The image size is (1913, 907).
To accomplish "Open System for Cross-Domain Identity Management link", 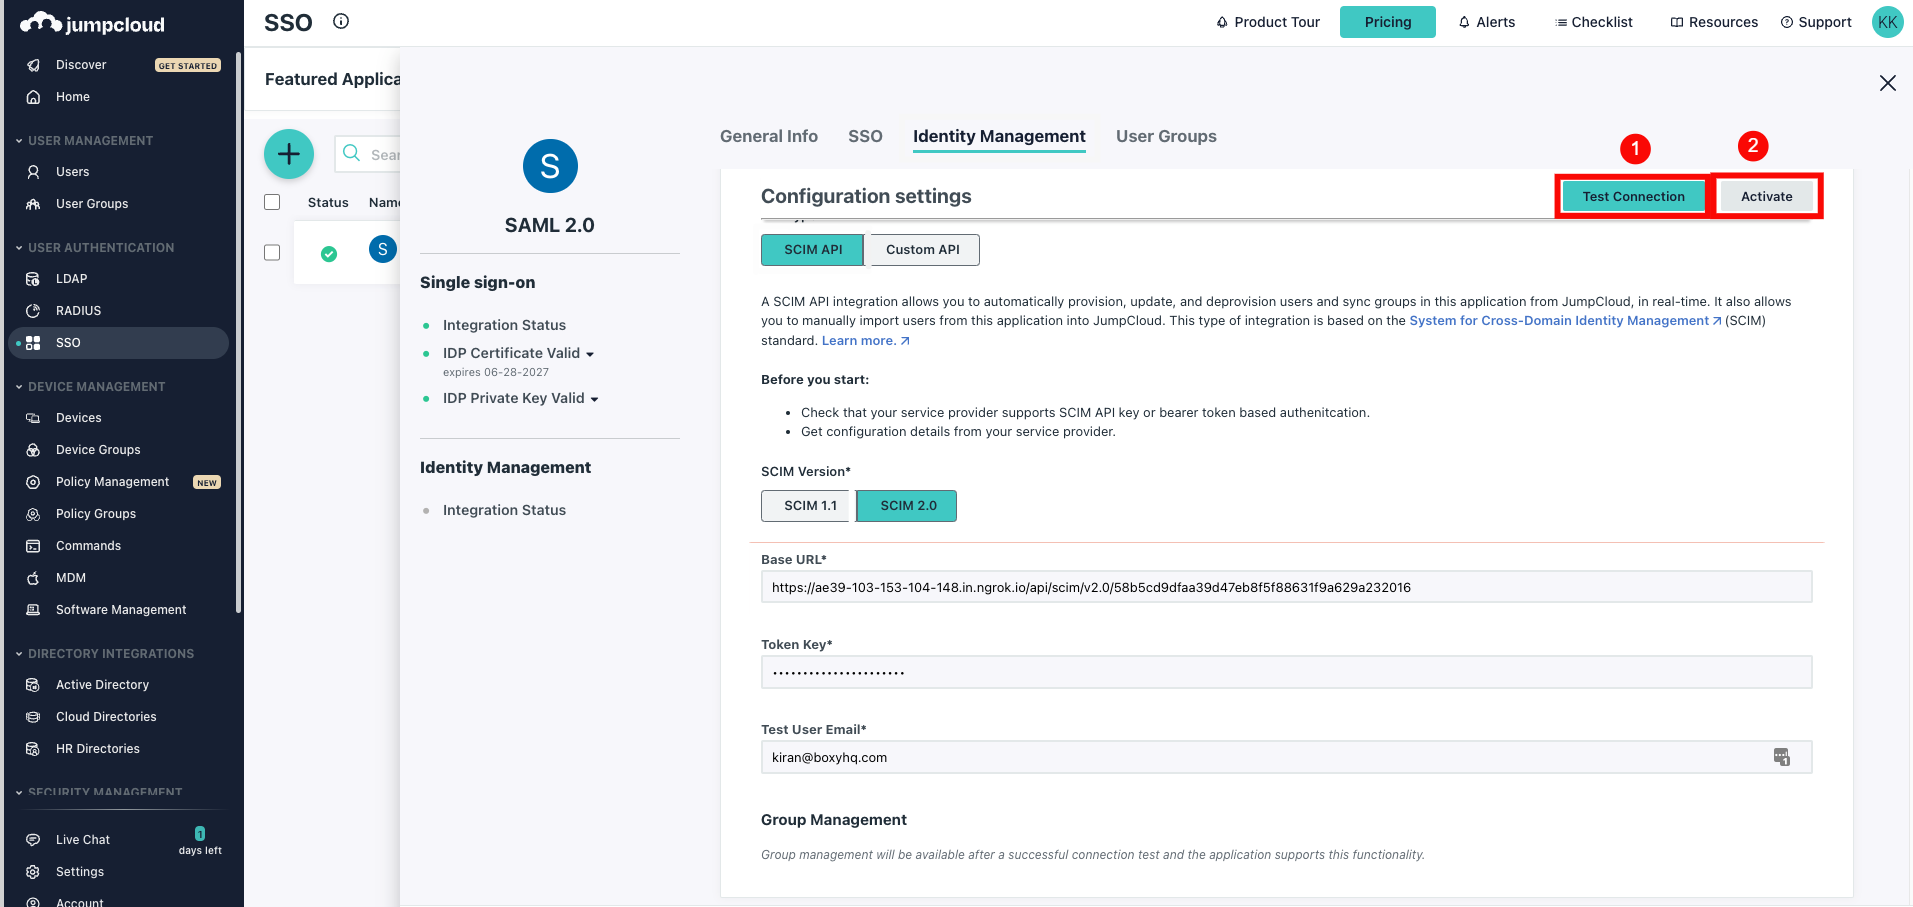I will pos(1565,321).
